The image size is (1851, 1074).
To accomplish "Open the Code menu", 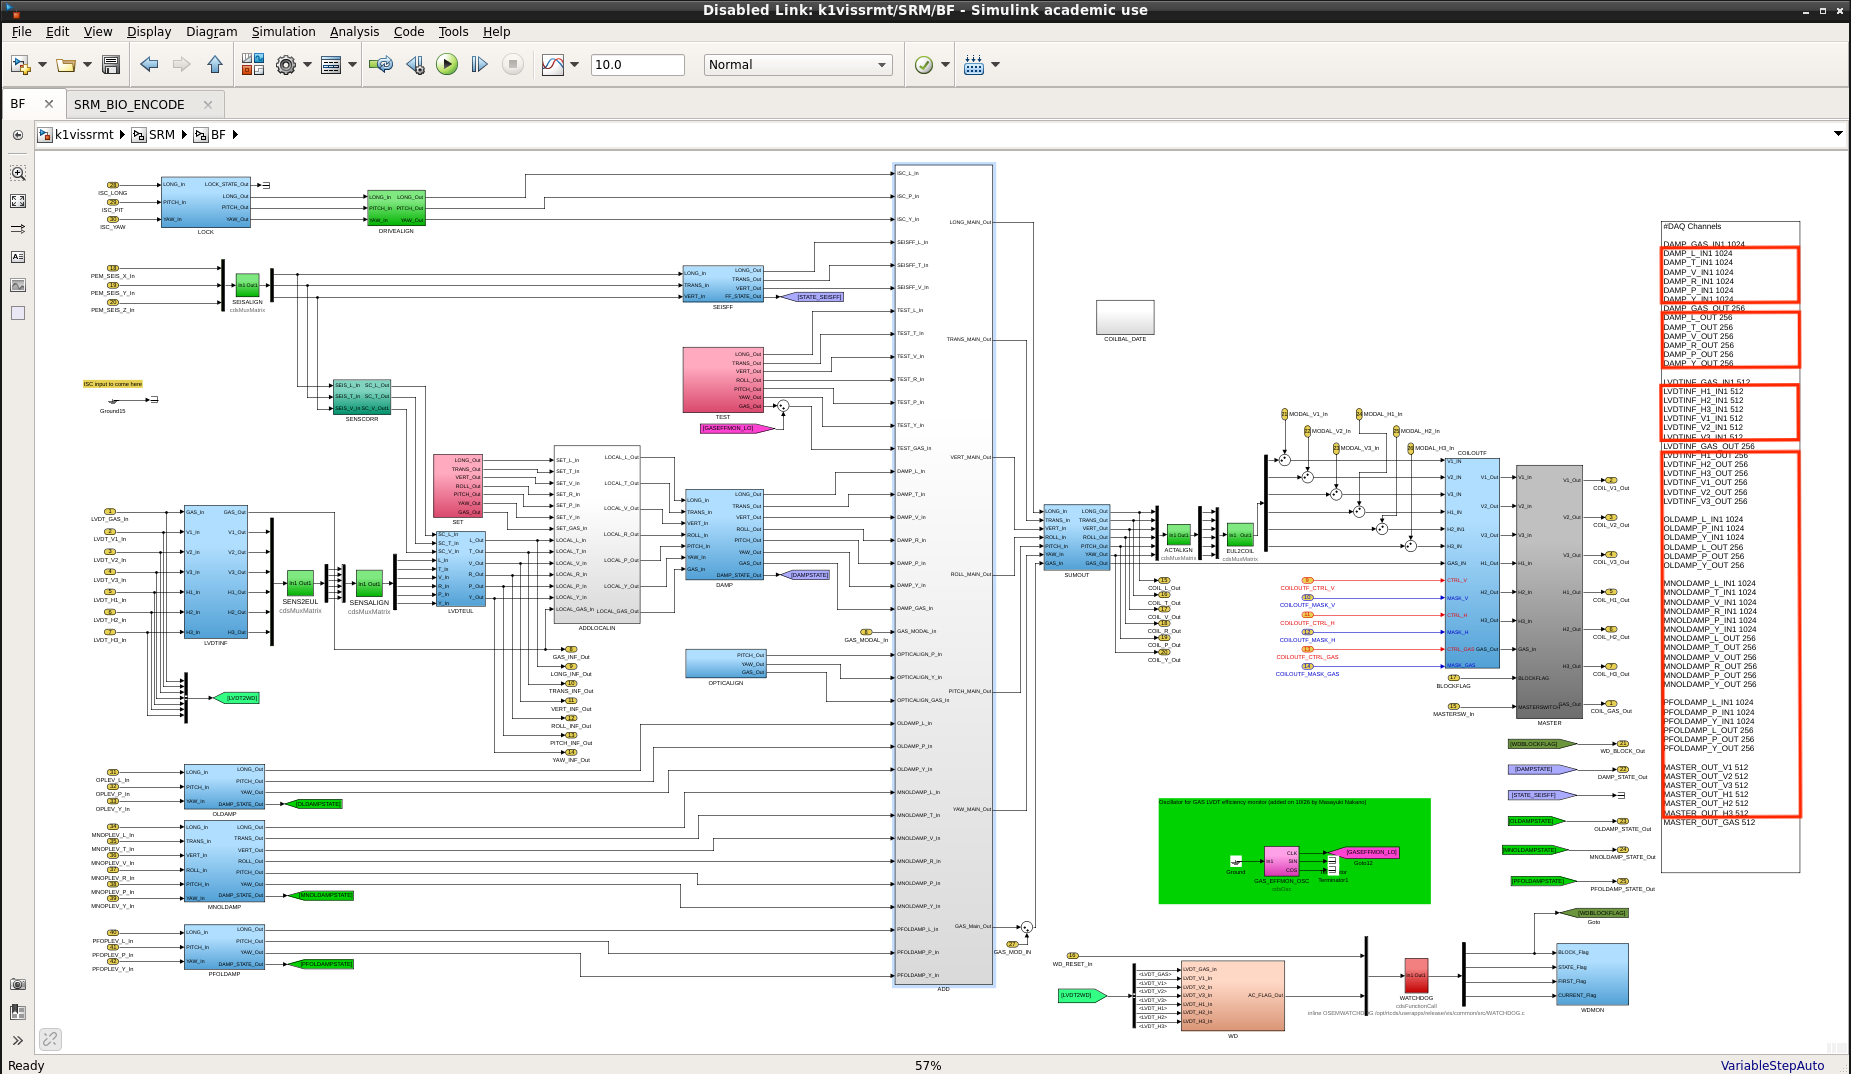I will pos(408,32).
